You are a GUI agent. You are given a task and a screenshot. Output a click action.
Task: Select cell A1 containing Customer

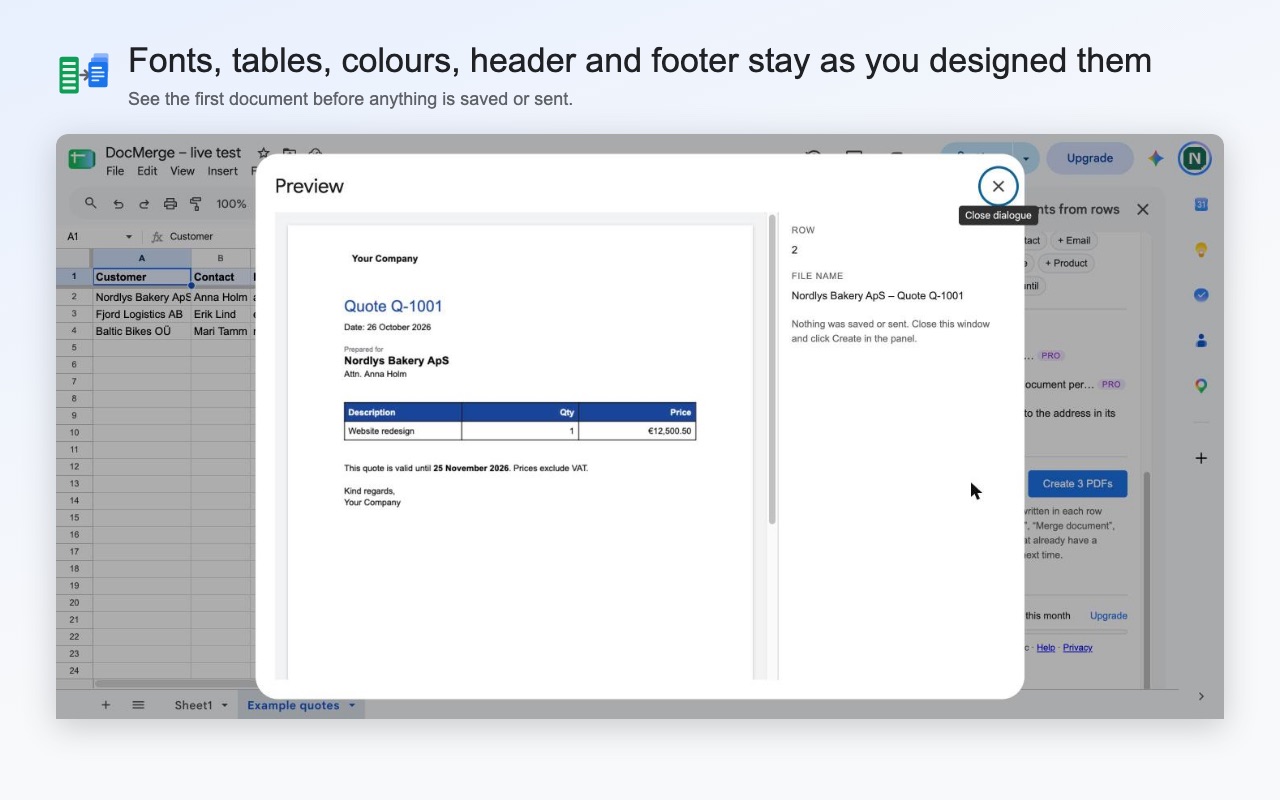click(142, 277)
